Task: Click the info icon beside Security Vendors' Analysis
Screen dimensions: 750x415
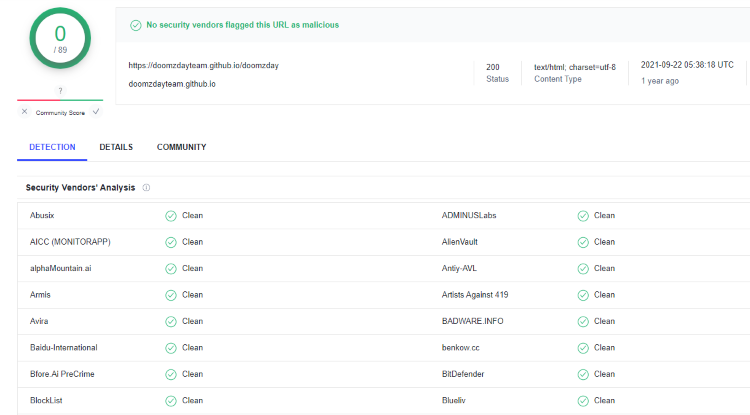Action: click(x=146, y=187)
